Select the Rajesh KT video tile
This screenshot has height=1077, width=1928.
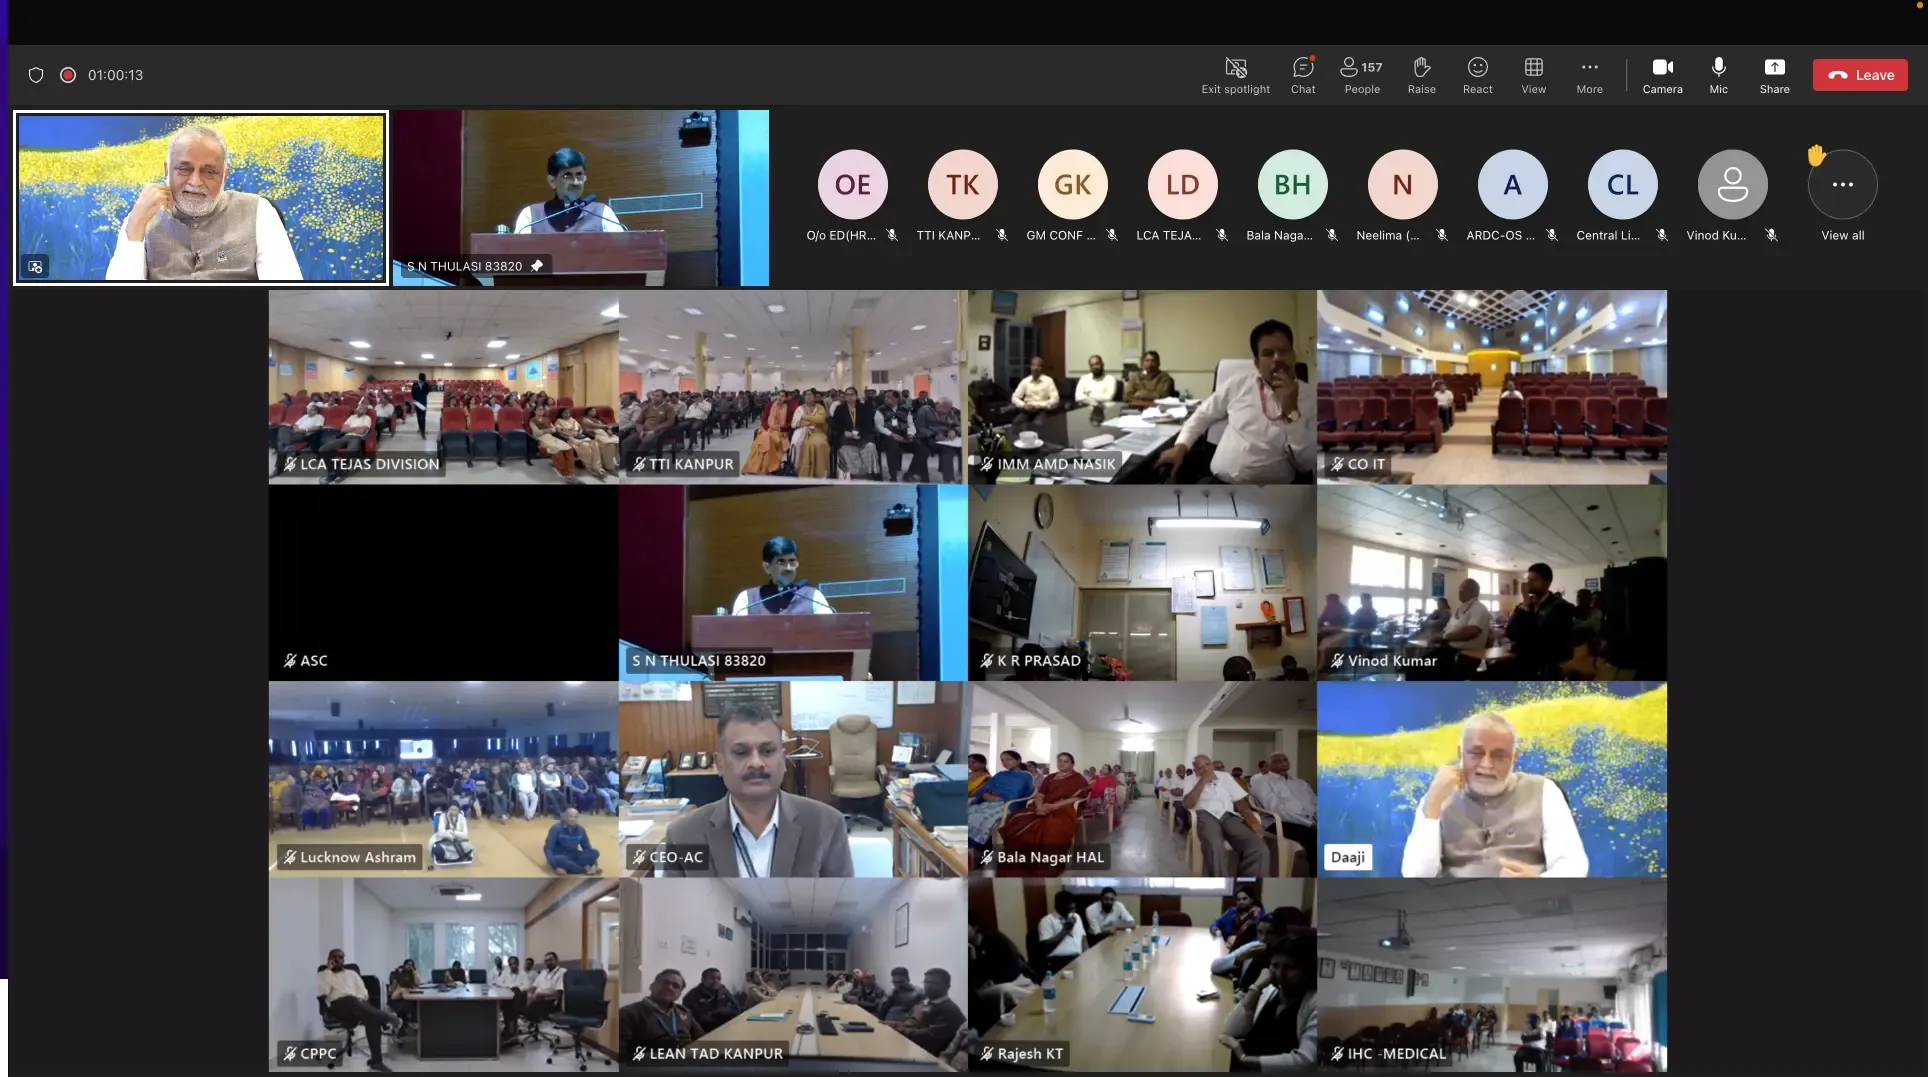click(x=1142, y=975)
